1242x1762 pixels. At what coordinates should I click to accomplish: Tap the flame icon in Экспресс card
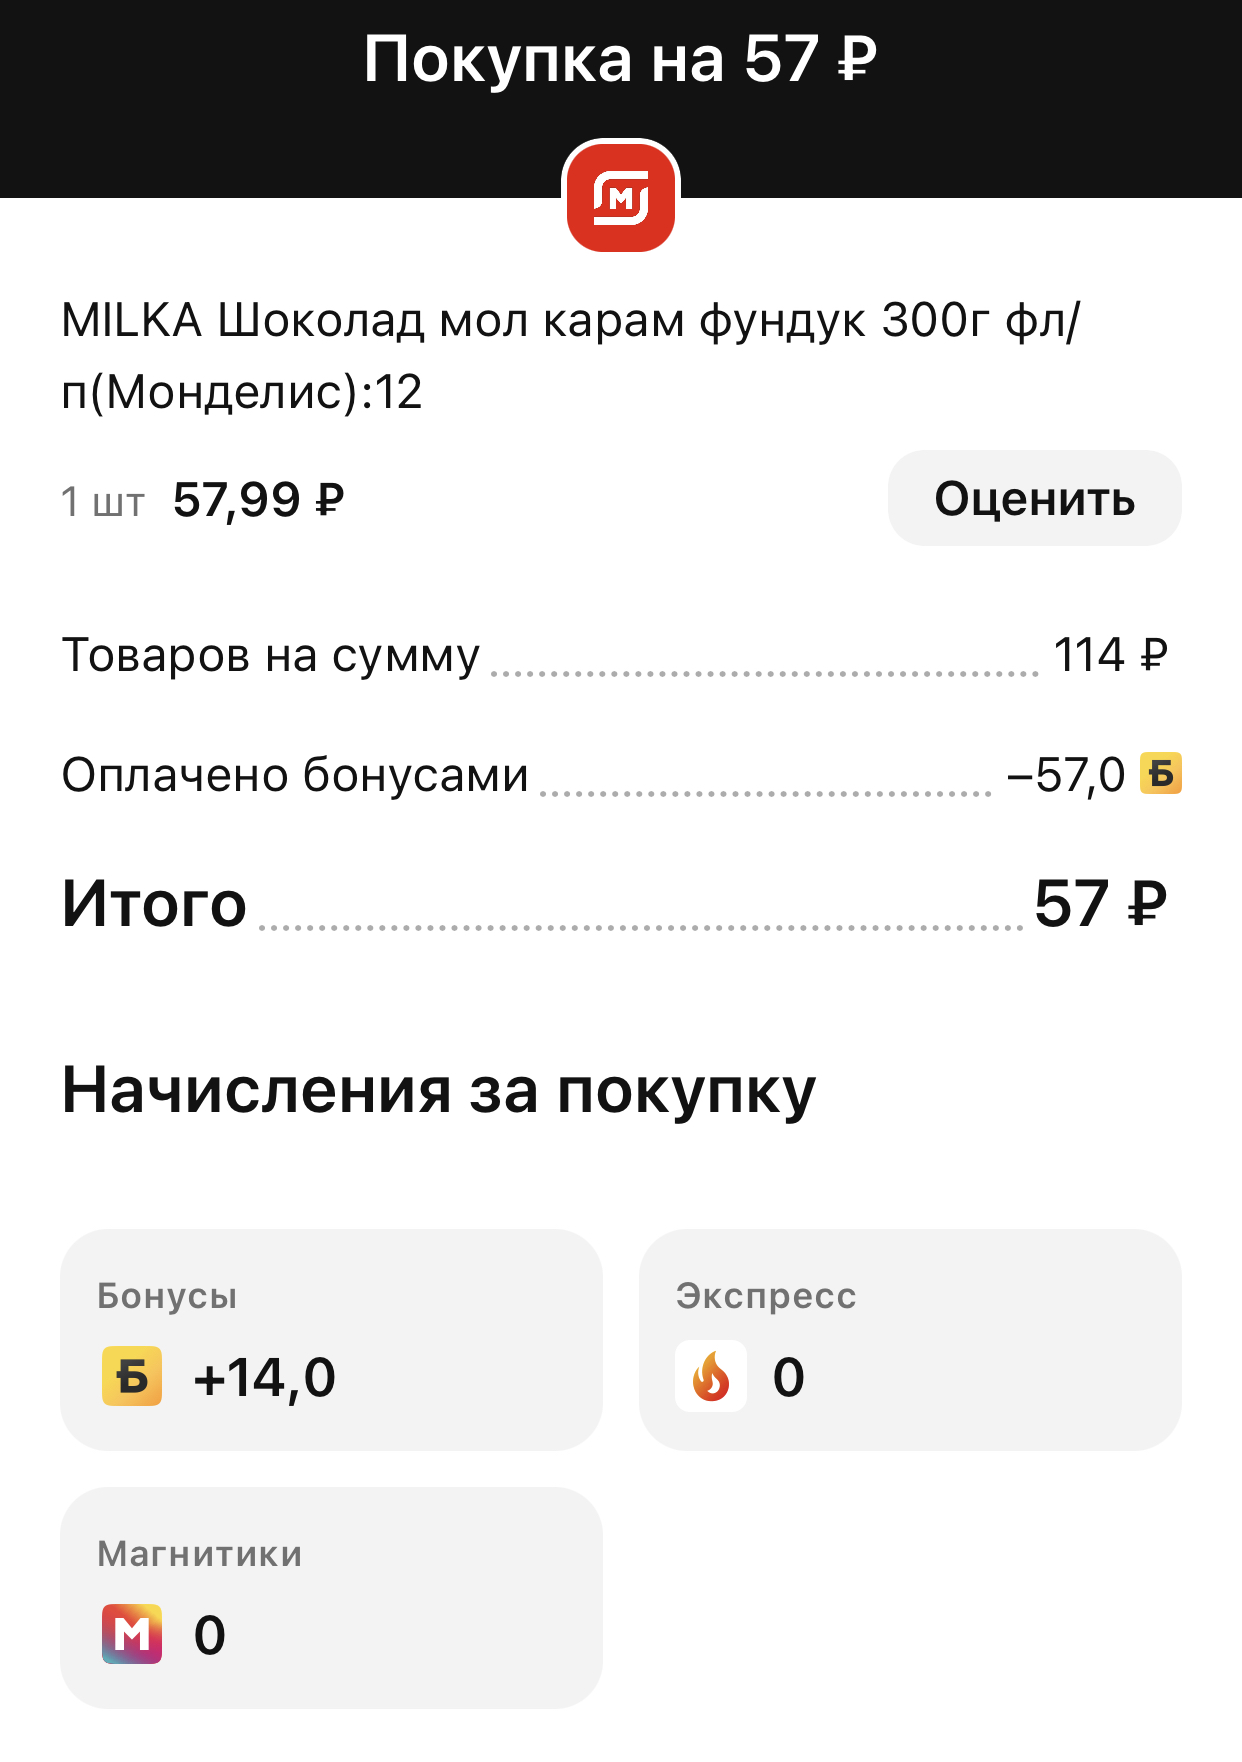point(711,1376)
